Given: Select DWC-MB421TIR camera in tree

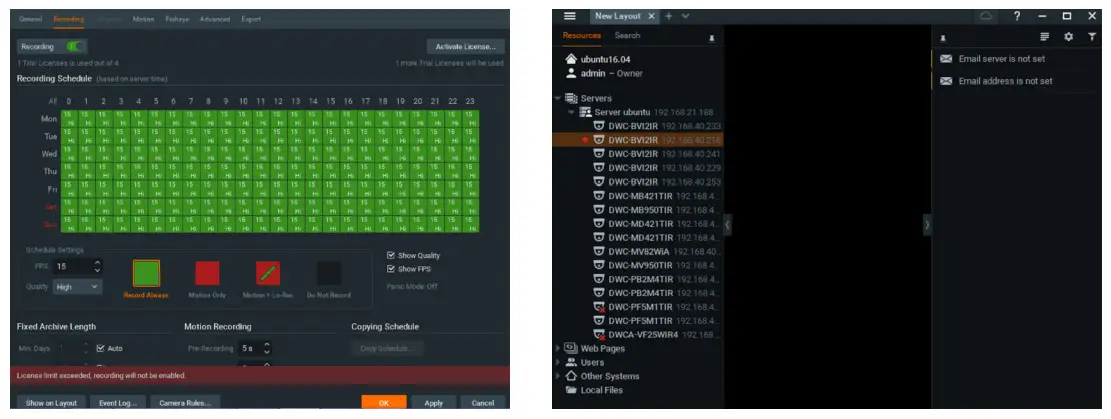Looking at the screenshot, I should pos(639,196).
